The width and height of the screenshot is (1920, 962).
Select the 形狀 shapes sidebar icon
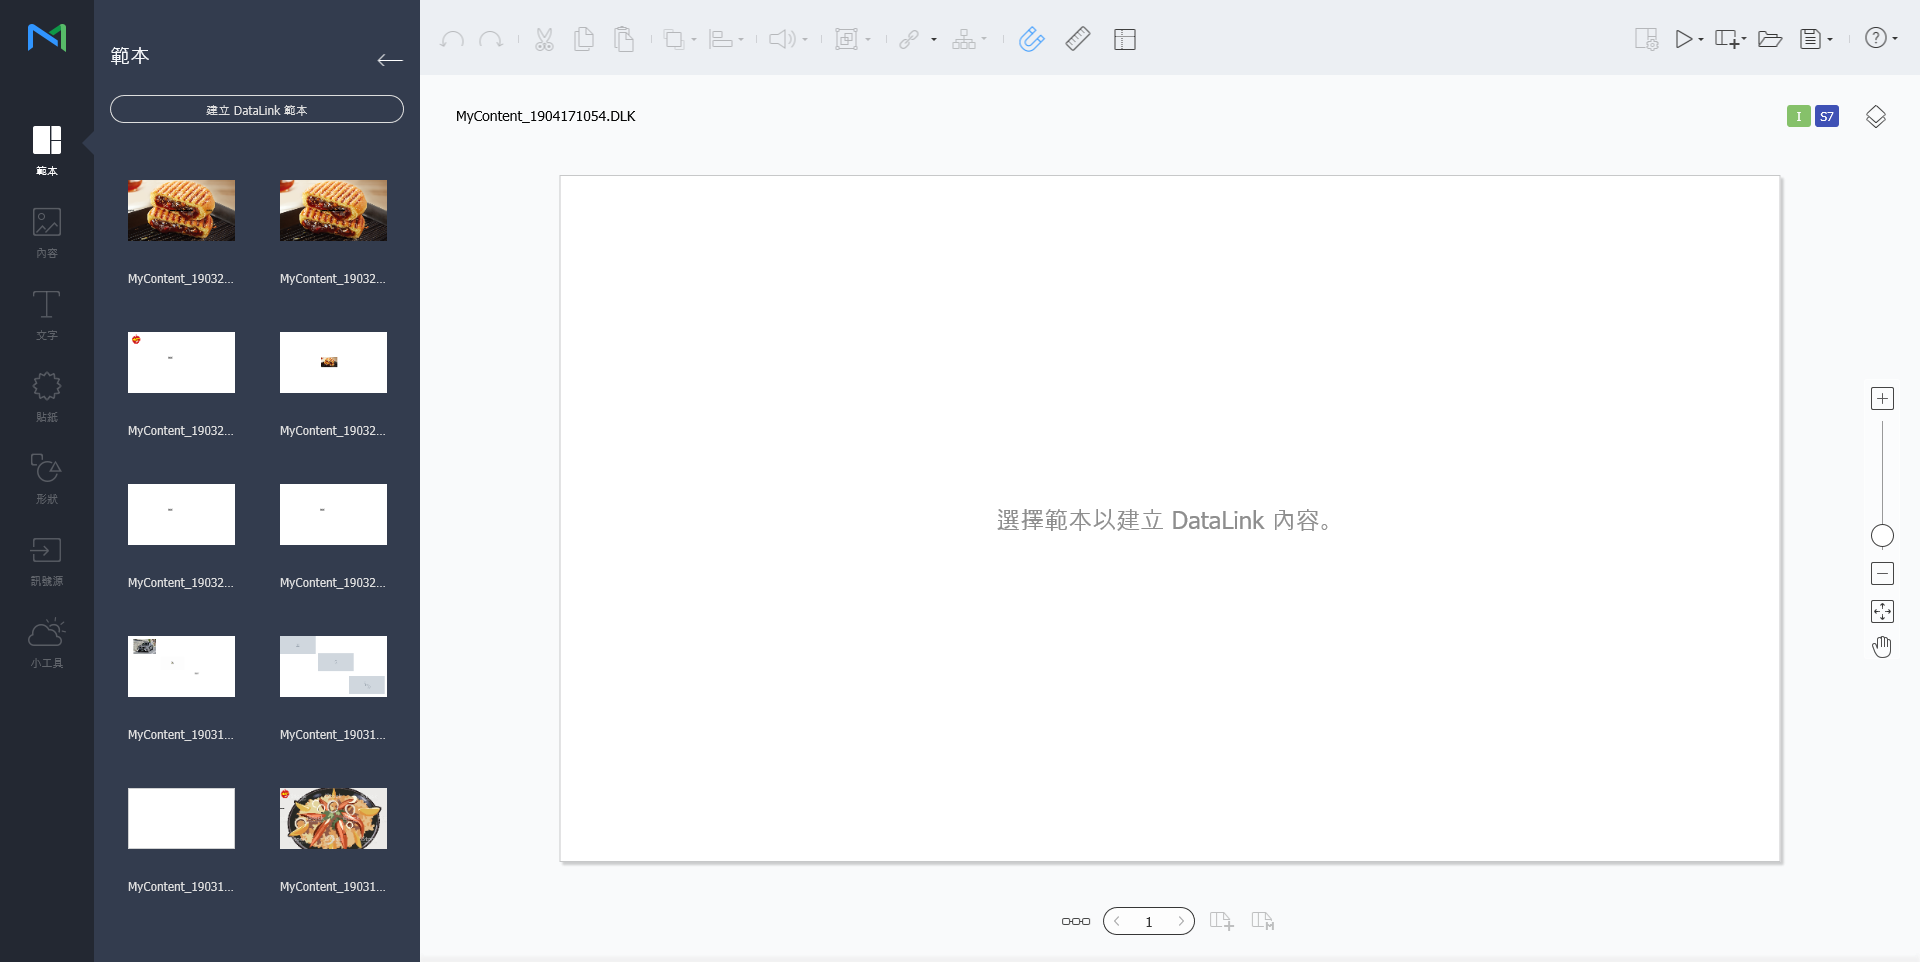click(x=46, y=478)
